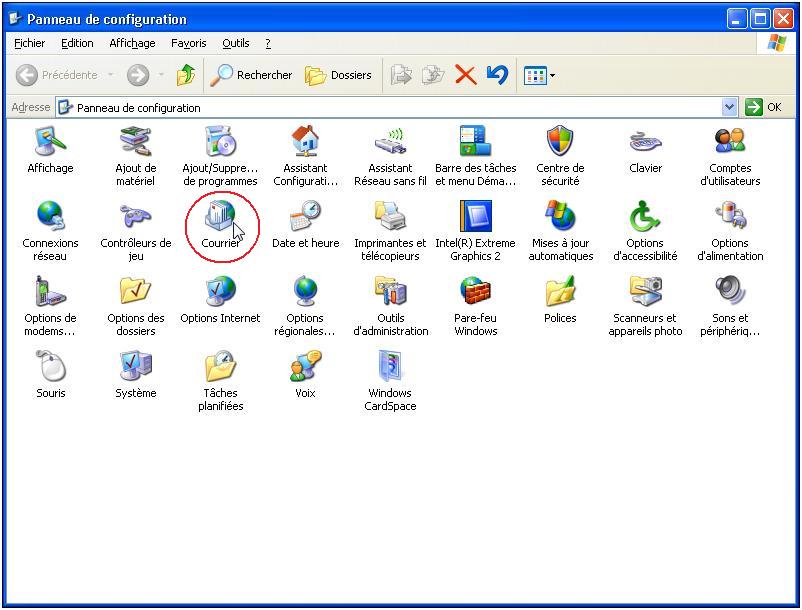Select Windows CardSpace icon
Image resolution: width=802 pixels, height=610 pixels.
click(390, 365)
